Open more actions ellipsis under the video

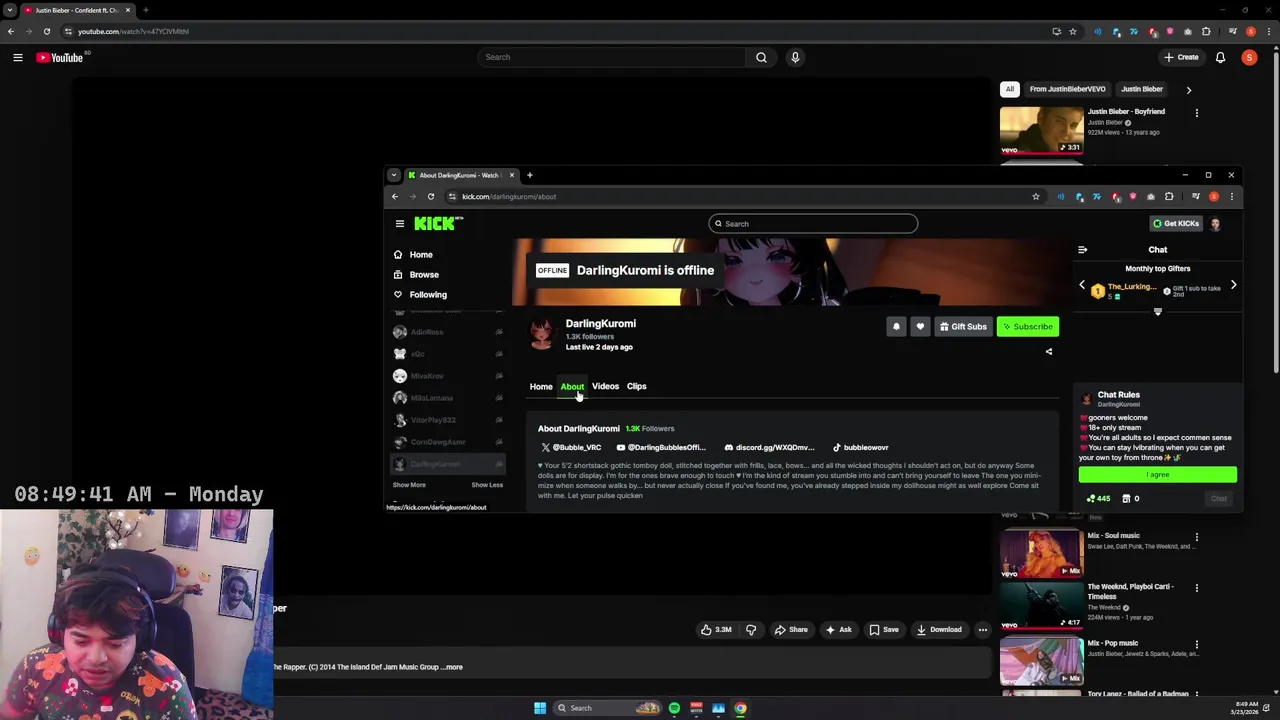[x=982, y=630]
